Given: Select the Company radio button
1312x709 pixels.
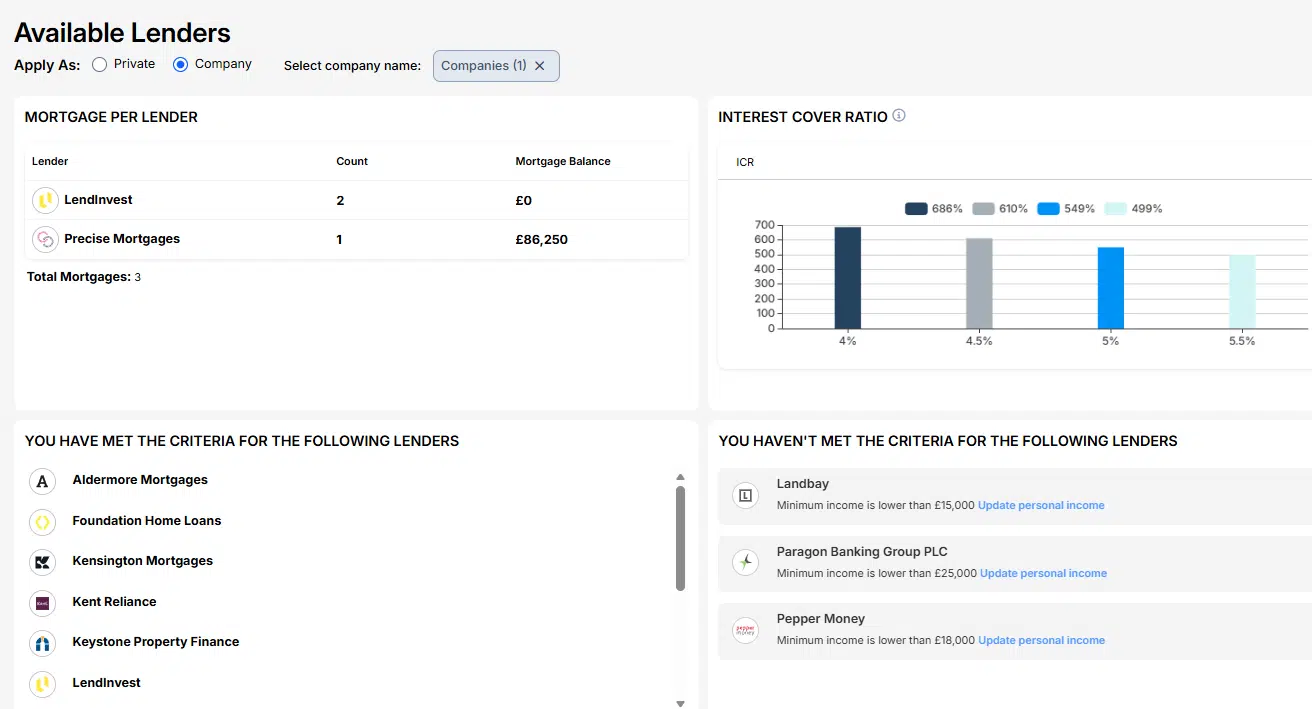Looking at the screenshot, I should pos(180,64).
